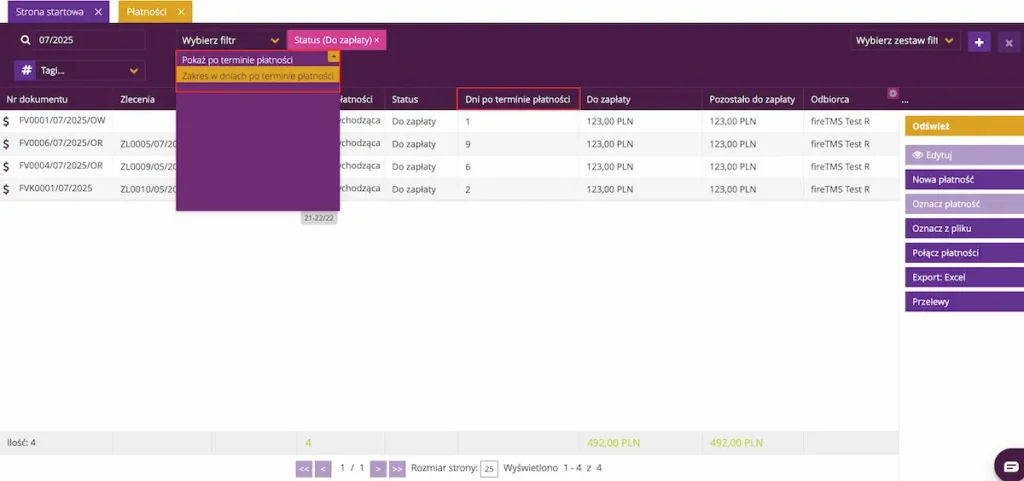
Task: Click the Nowa płatność button
Action: [965, 179]
